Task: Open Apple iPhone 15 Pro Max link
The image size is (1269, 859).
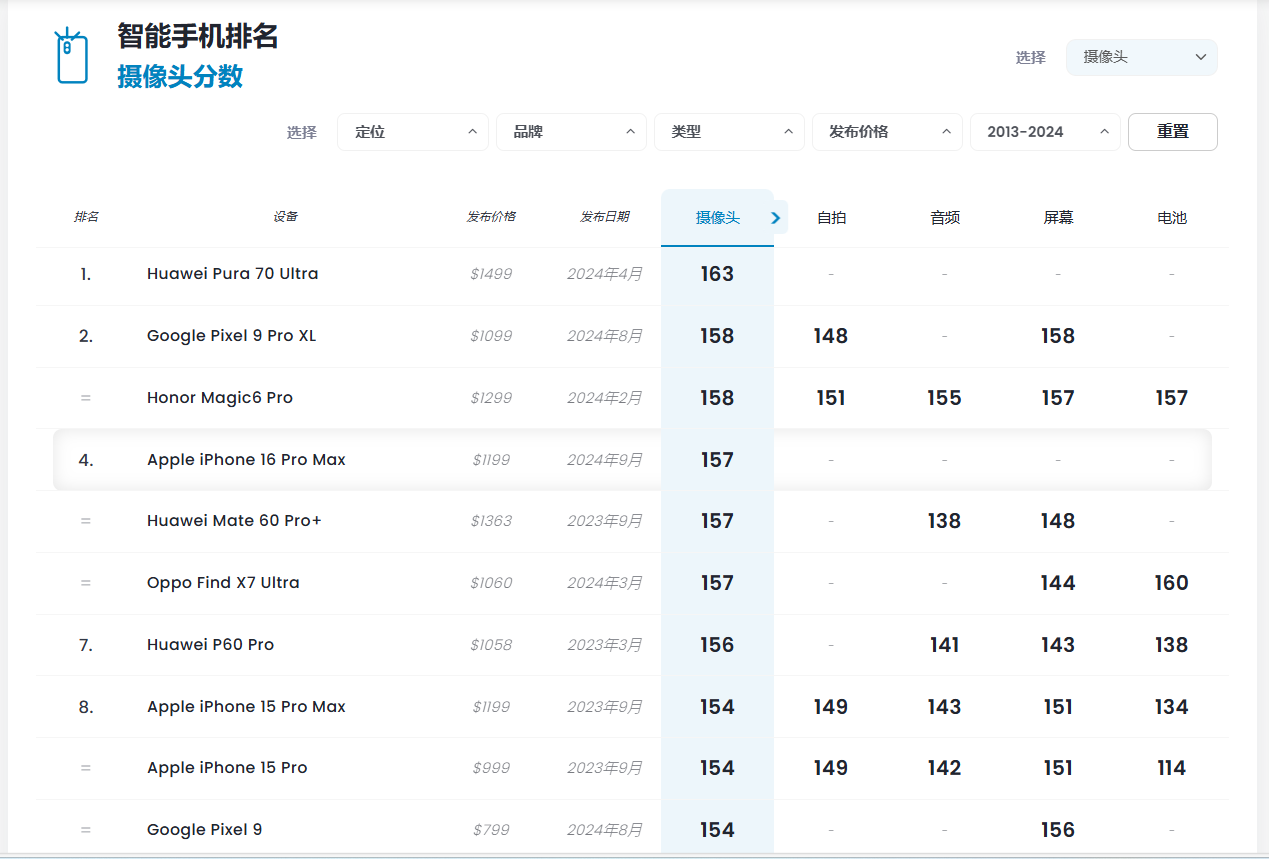Action: pyautogui.click(x=246, y=707)
